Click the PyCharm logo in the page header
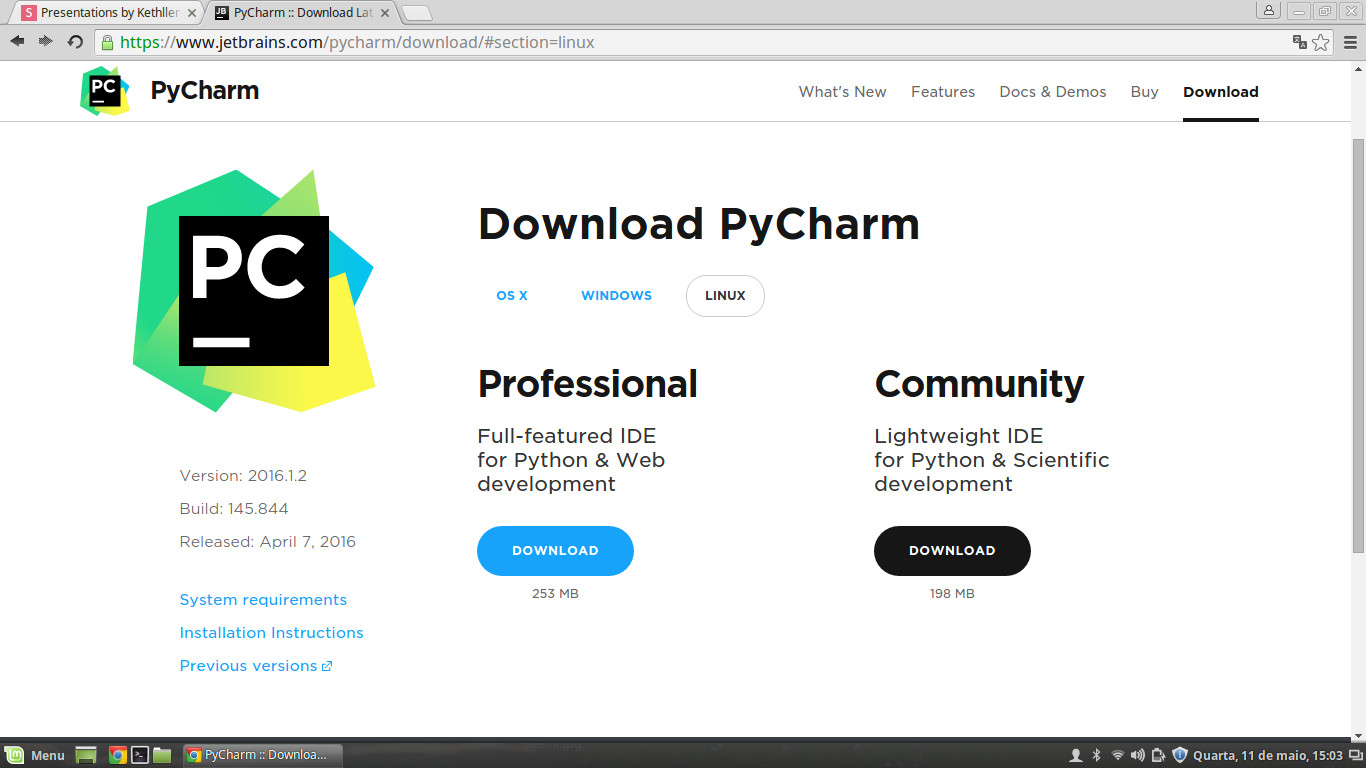The height and width of the screenshot is (768, 1366). pyautogui.click(x=105, y=91)
